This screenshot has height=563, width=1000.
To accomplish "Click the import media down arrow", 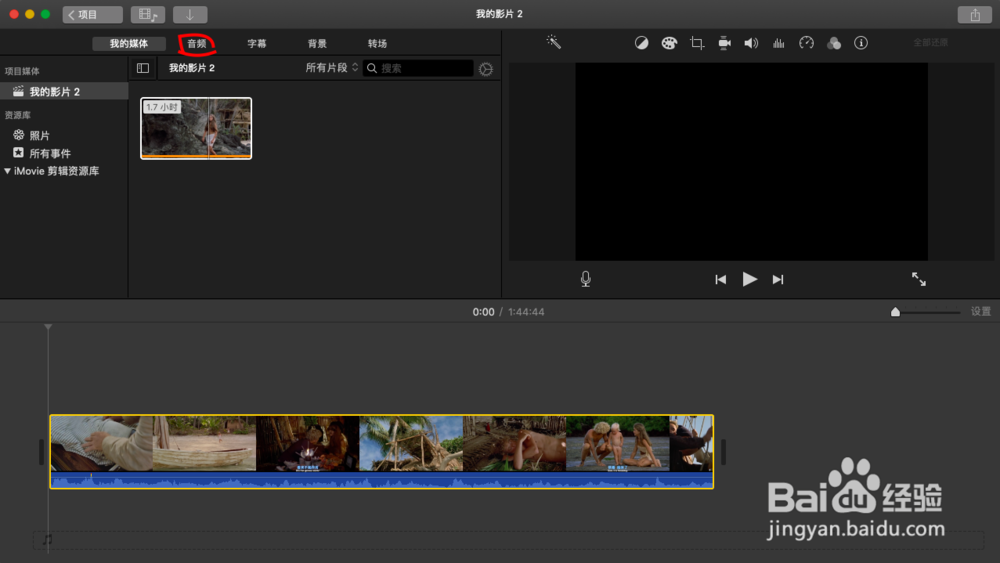I will [x=190, y=15].
